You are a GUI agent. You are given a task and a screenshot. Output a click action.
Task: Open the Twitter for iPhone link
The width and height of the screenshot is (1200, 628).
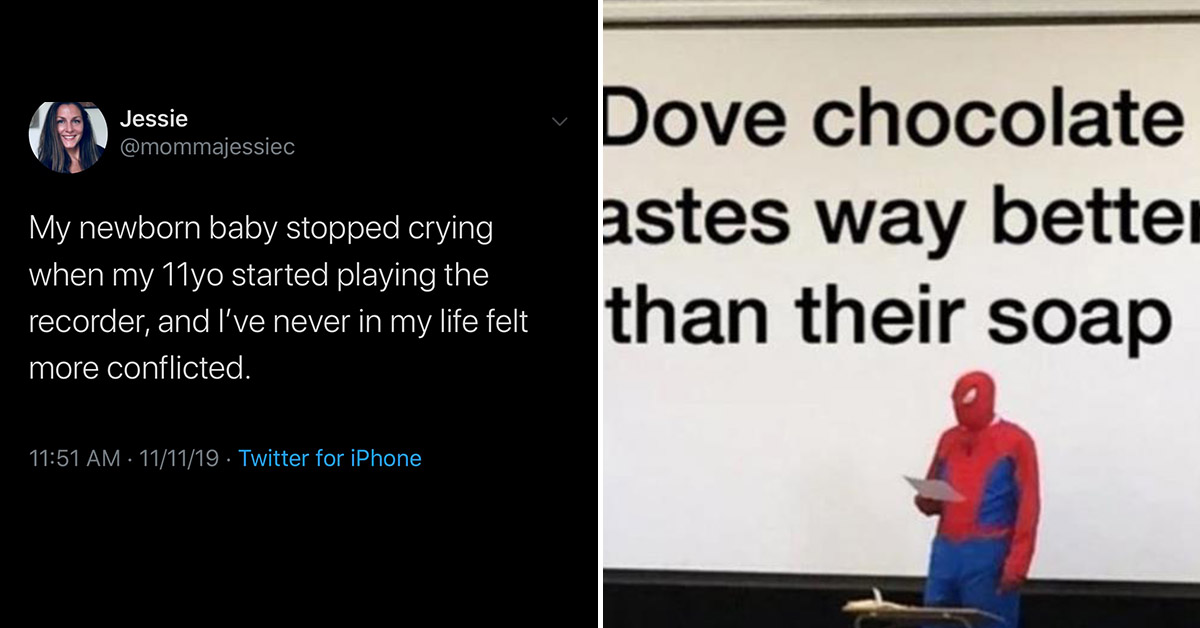click(330, 458)
